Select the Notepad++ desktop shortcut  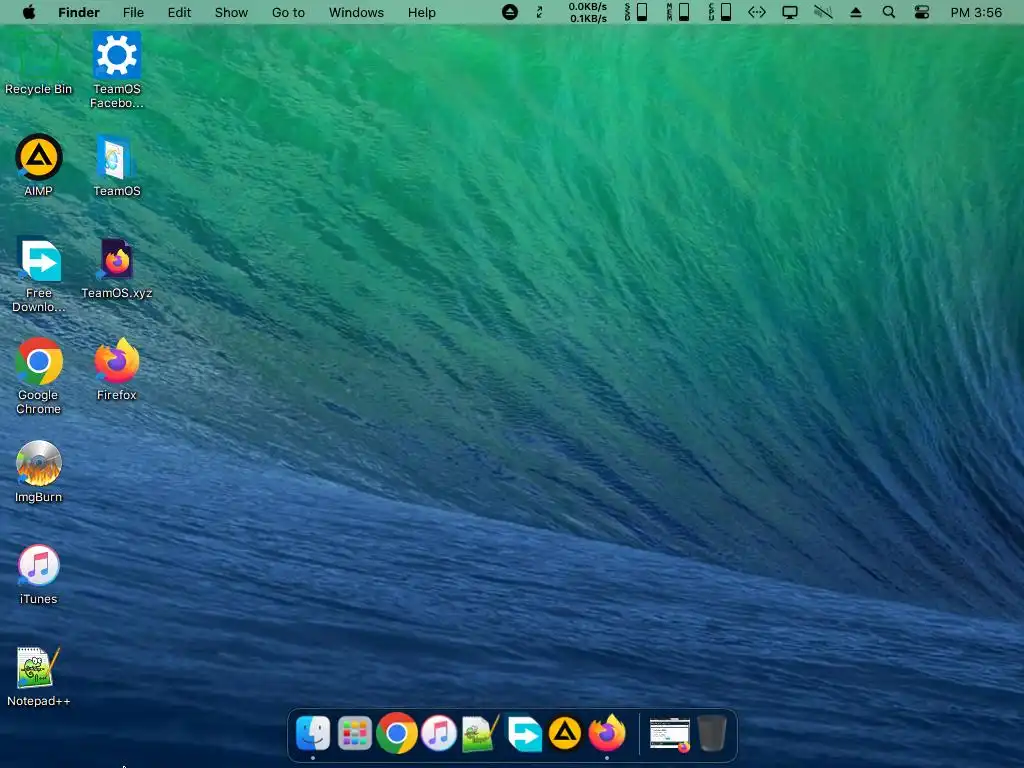(x=39, y=676)
